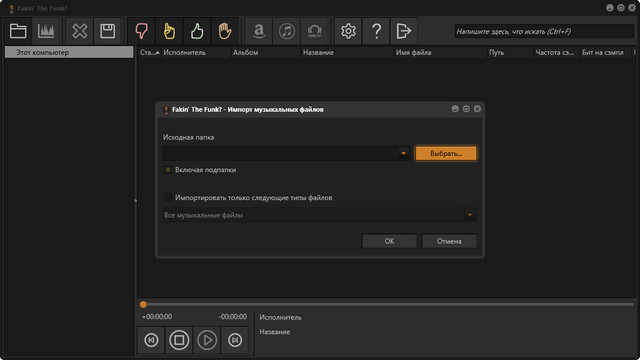Image resolution: width=640 pixels, height=360 pixels.
Task: Click the search field in toolbar
Action: 544,31
